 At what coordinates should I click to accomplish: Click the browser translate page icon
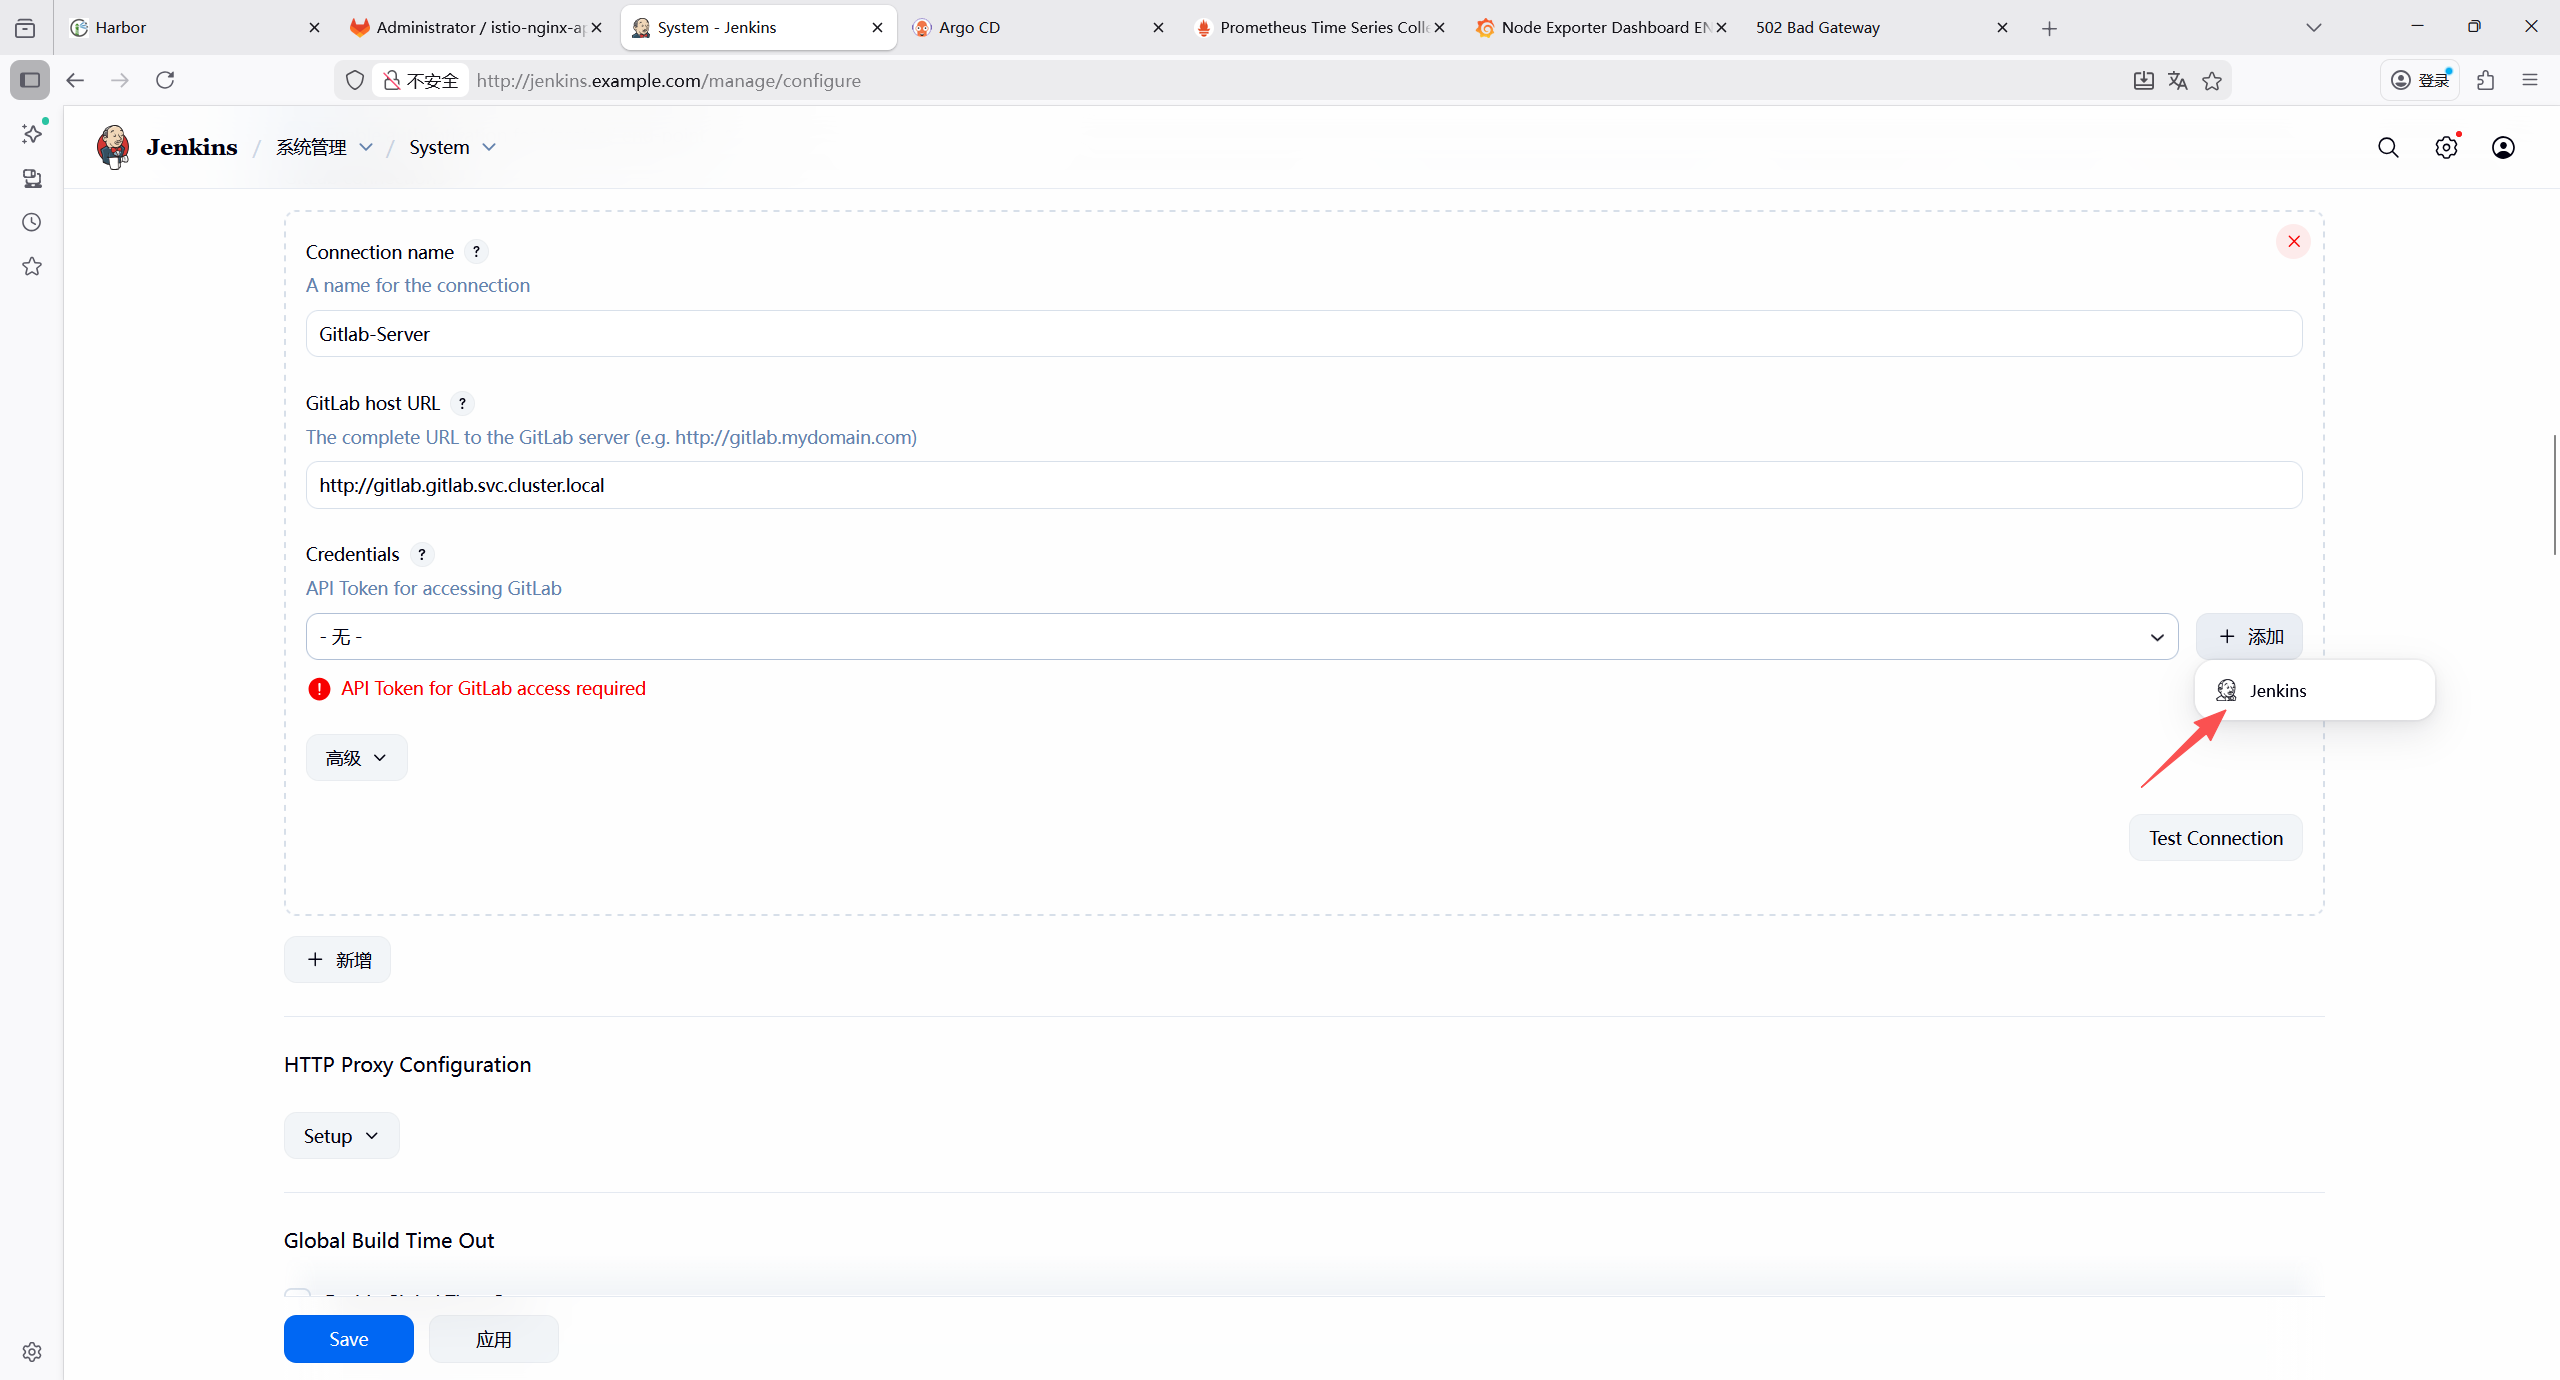coord(2178,81)
